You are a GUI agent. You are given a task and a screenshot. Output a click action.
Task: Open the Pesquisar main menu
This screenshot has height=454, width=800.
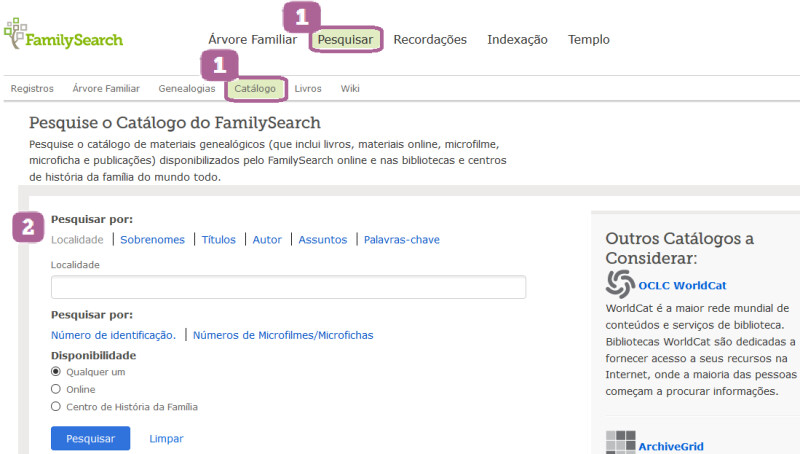point(345,40)
